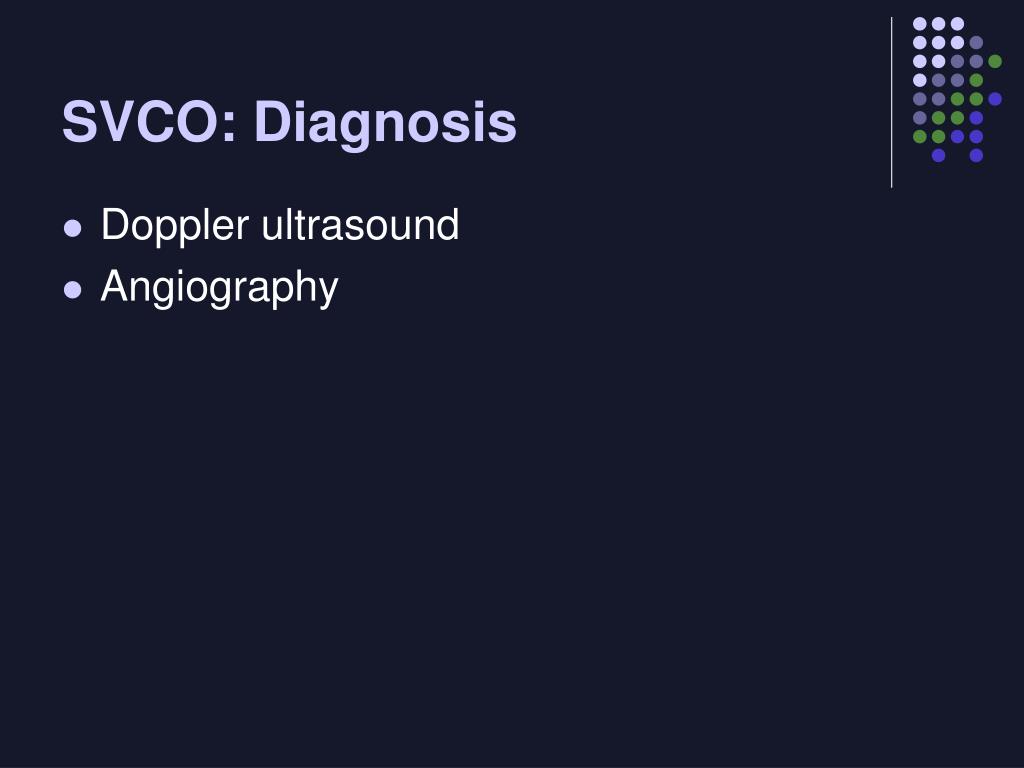1024x768 pixels.
Task: Click the bullet dot beside Angiography
Action: pos(72,289)
